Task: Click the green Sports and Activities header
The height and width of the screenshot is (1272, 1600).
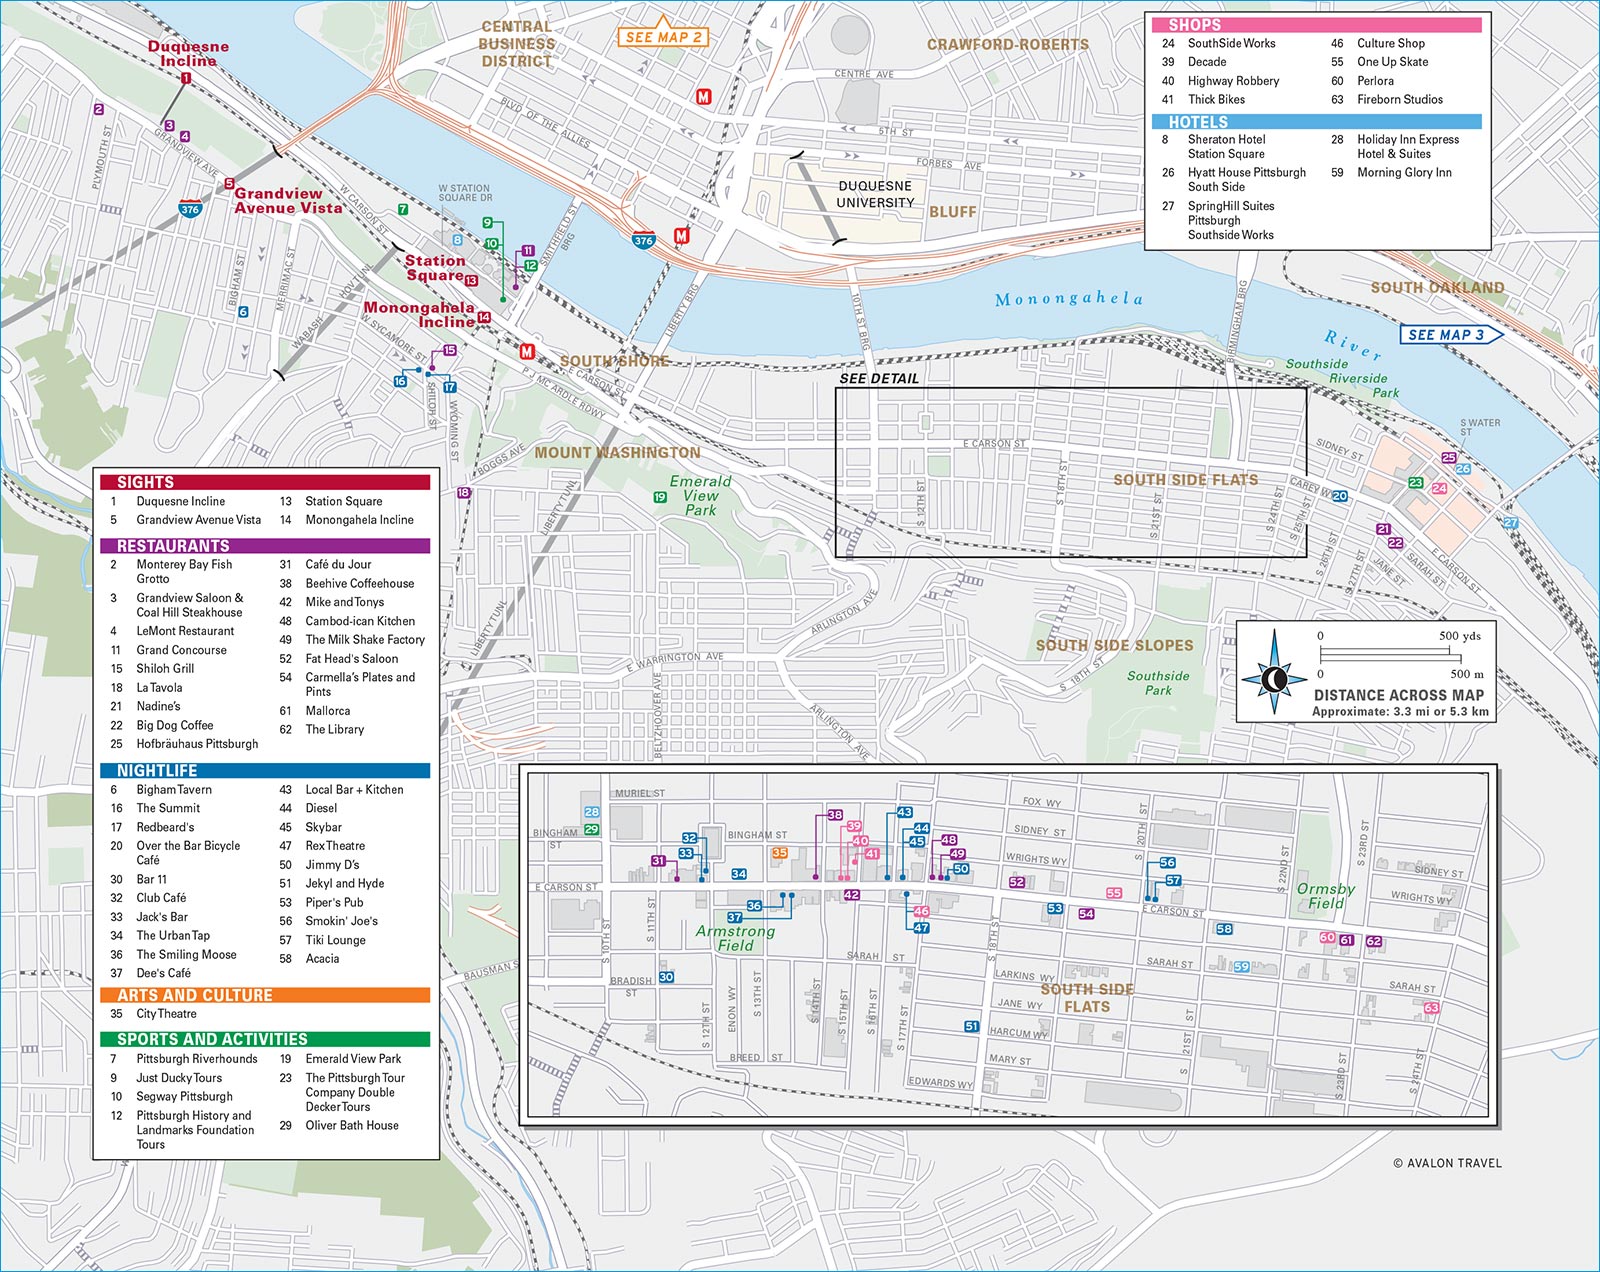Action: pos(265,1039)
